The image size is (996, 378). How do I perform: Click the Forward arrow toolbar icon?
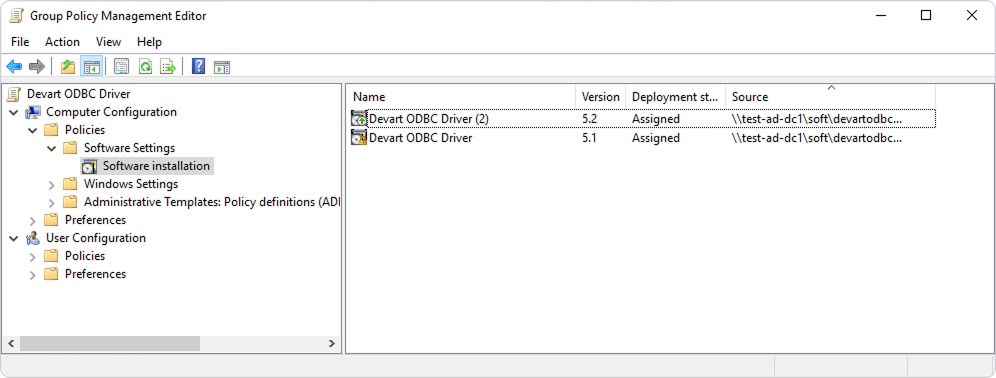click(x=37, y=66)
